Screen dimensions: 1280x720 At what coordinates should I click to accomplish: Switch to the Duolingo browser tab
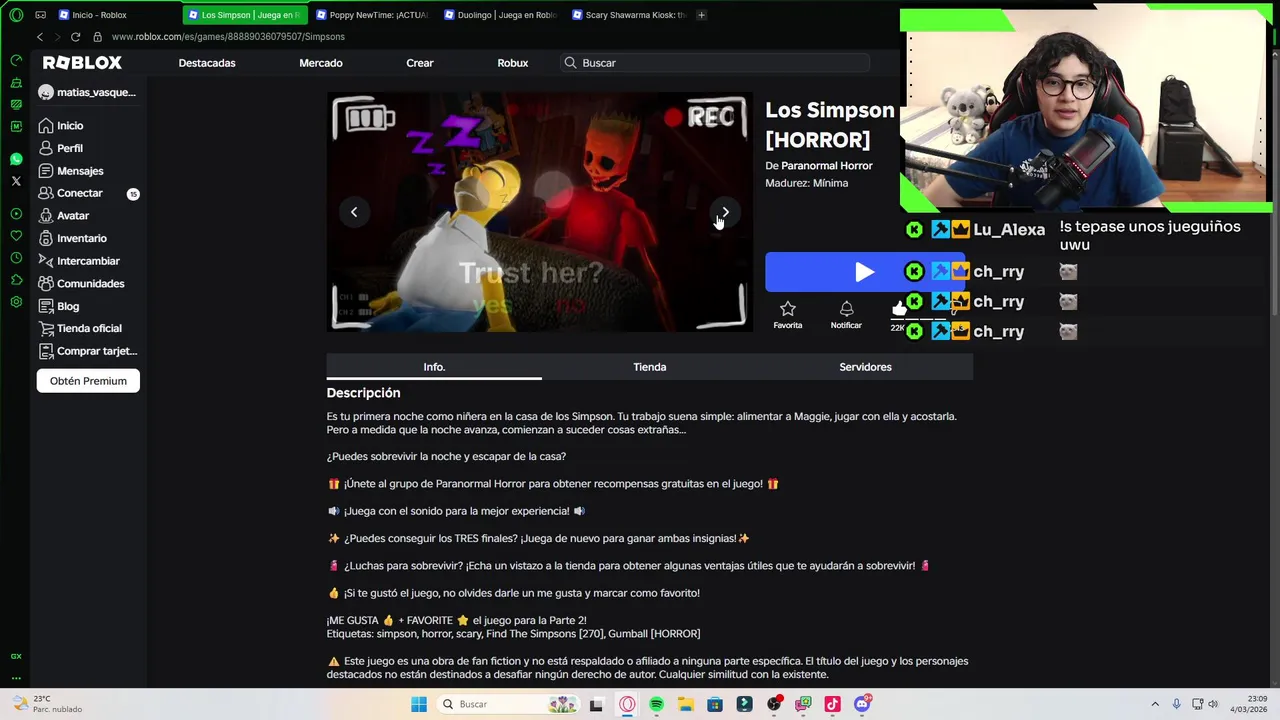pos(500,15)
